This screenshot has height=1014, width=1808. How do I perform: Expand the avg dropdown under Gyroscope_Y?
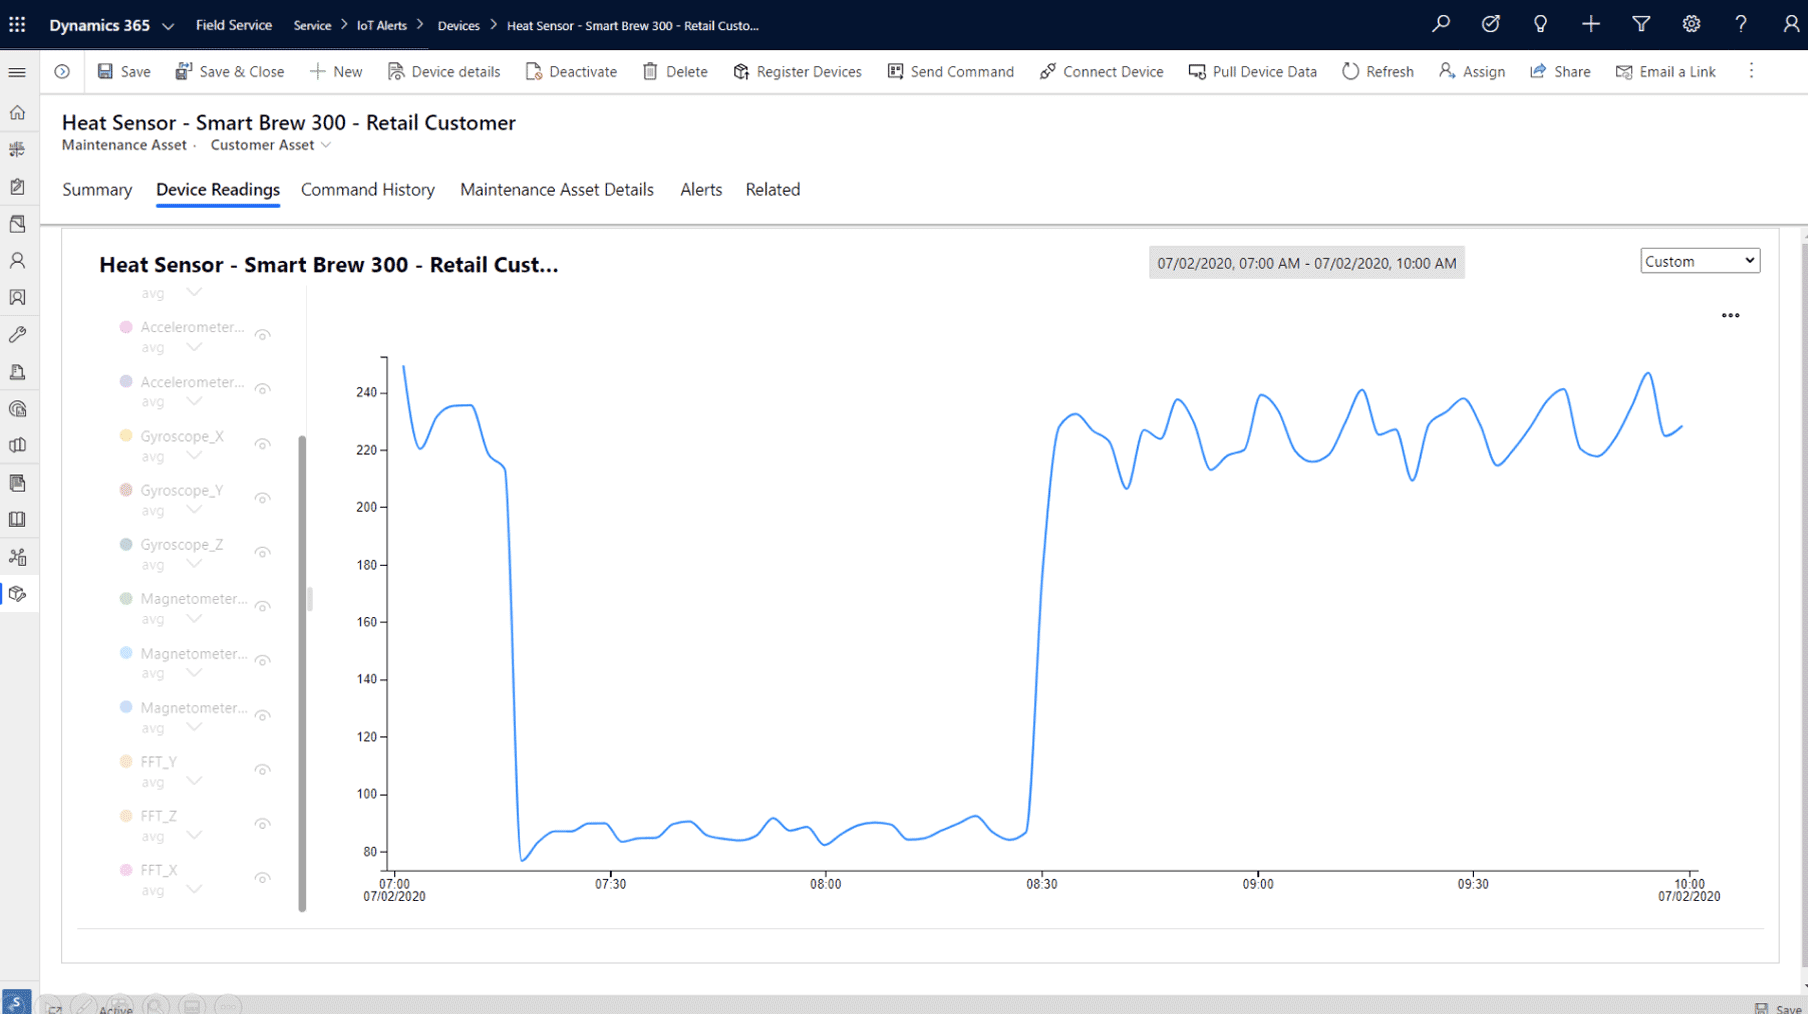coord(194,510)
